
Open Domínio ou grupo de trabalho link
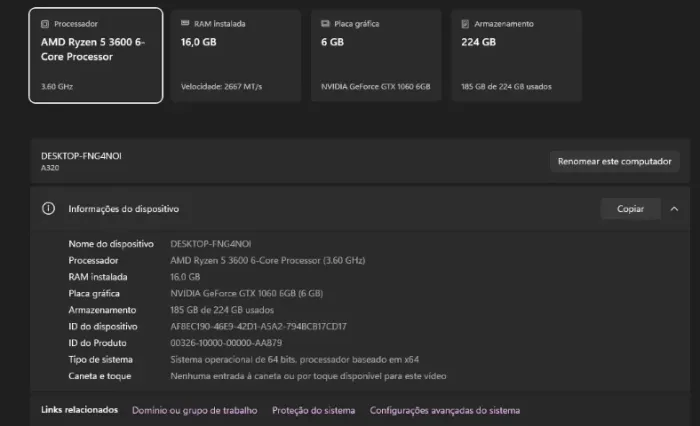tap(195, 410)
